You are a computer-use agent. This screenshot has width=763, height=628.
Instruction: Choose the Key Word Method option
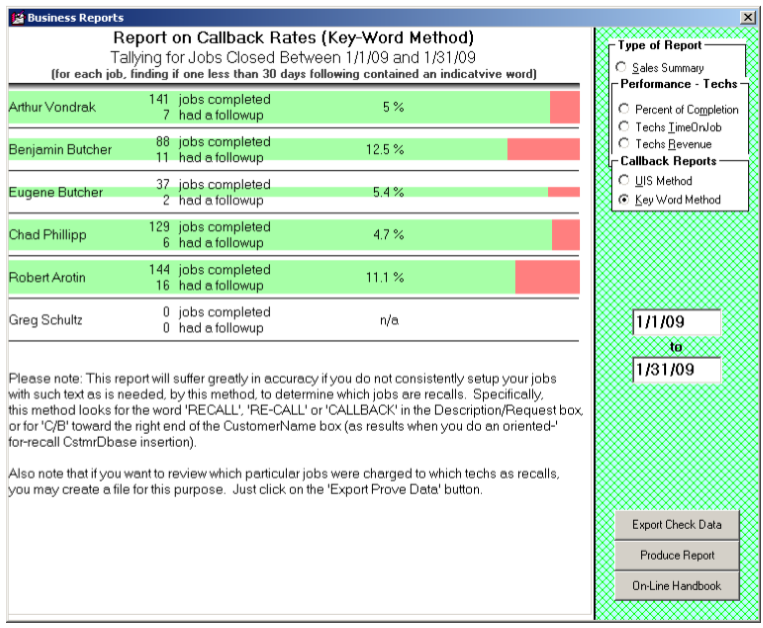pyautogui.click(x=624, y=200)
